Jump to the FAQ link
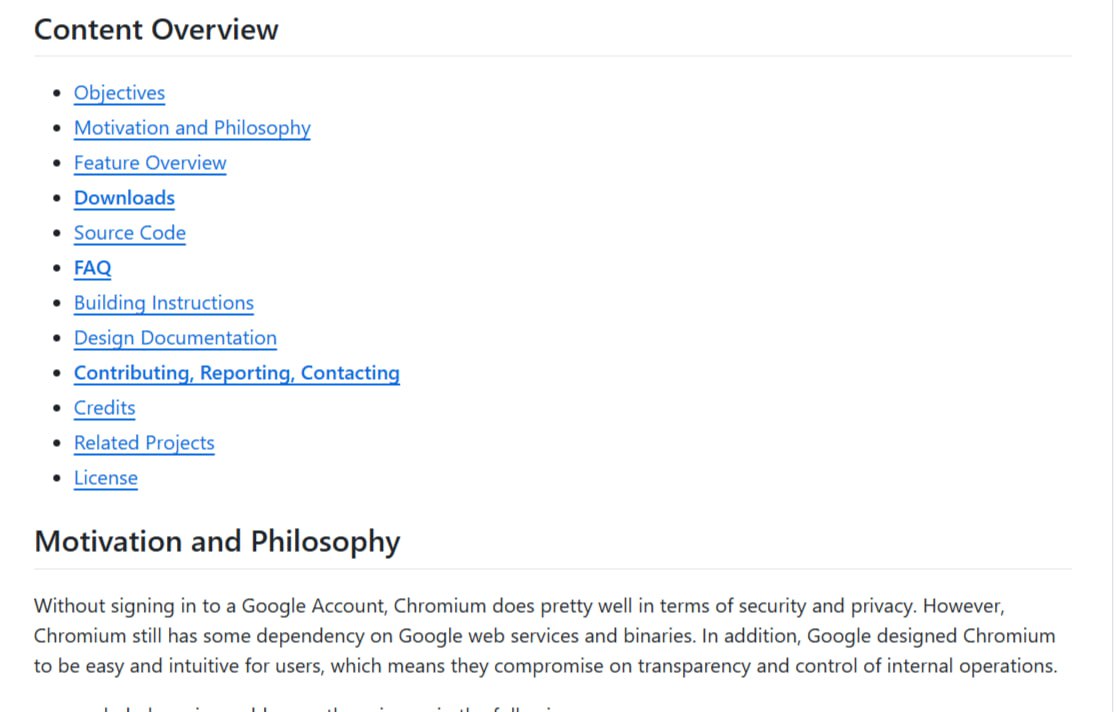 [x=92, y=268]
